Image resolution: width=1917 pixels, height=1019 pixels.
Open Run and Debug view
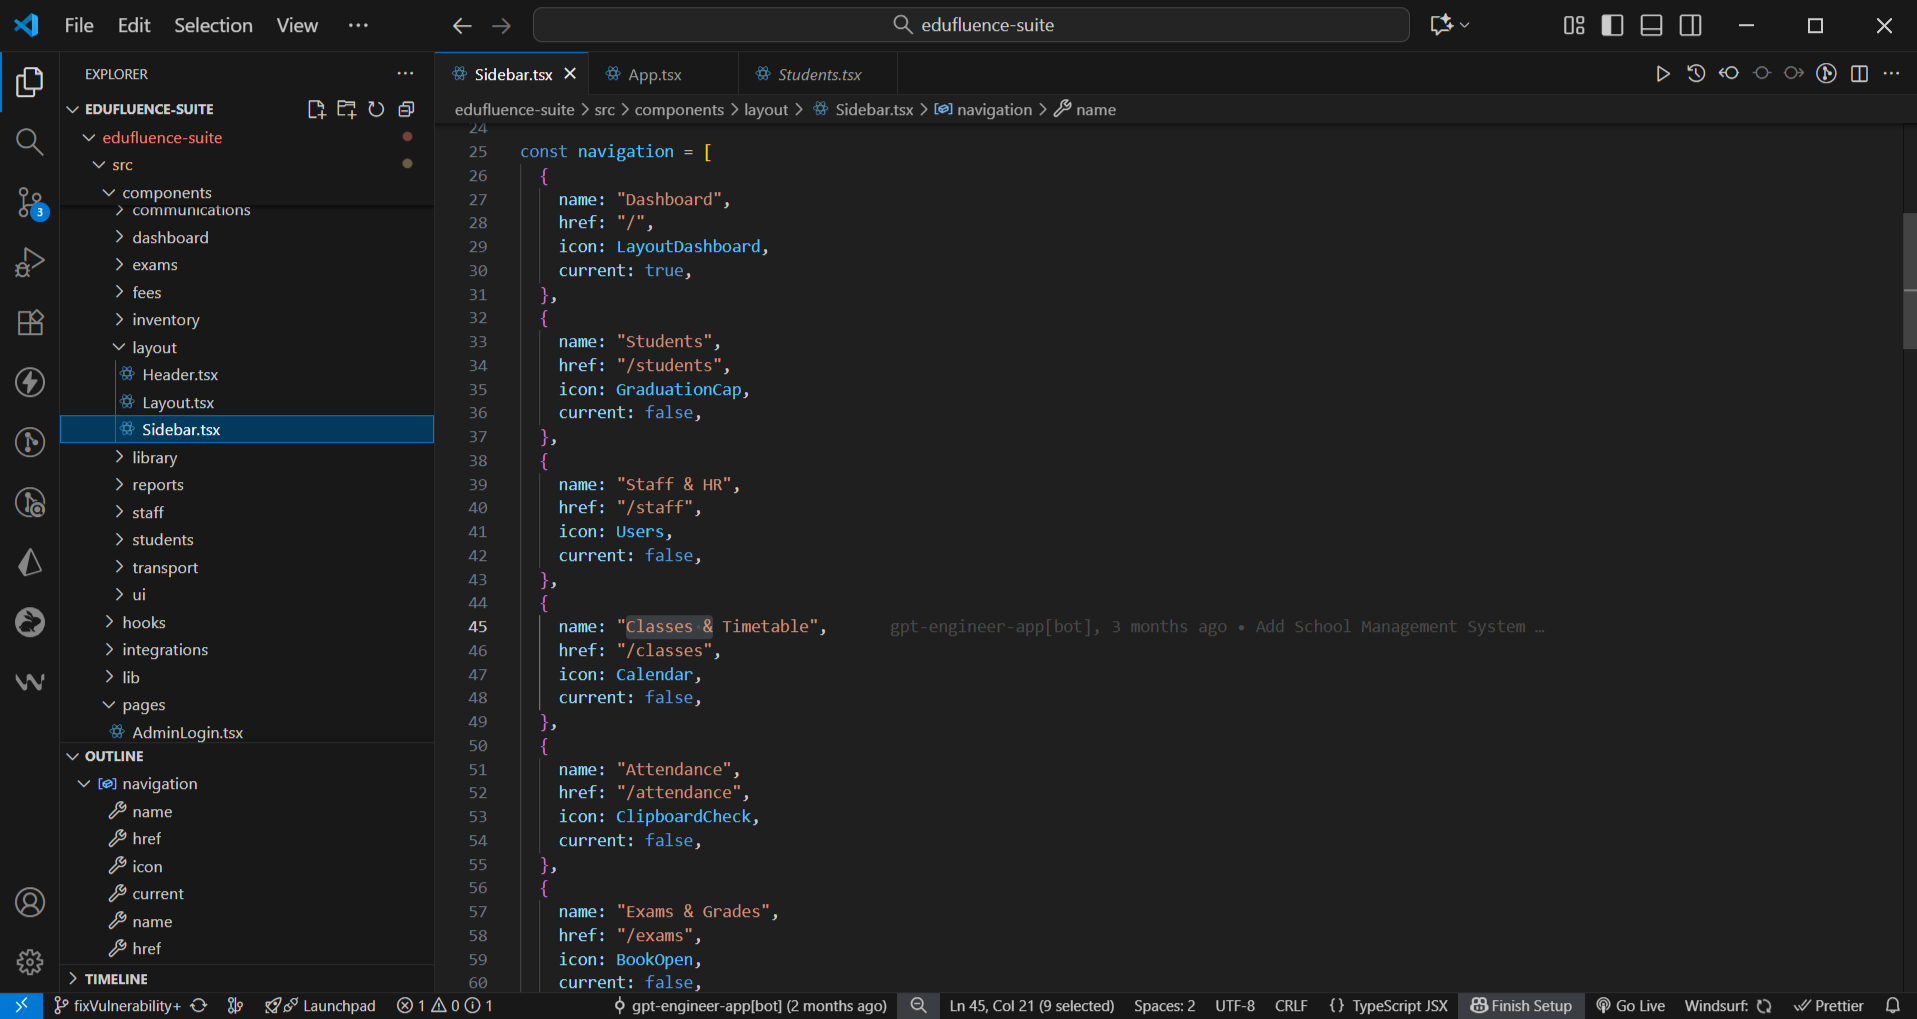[30, 262]
